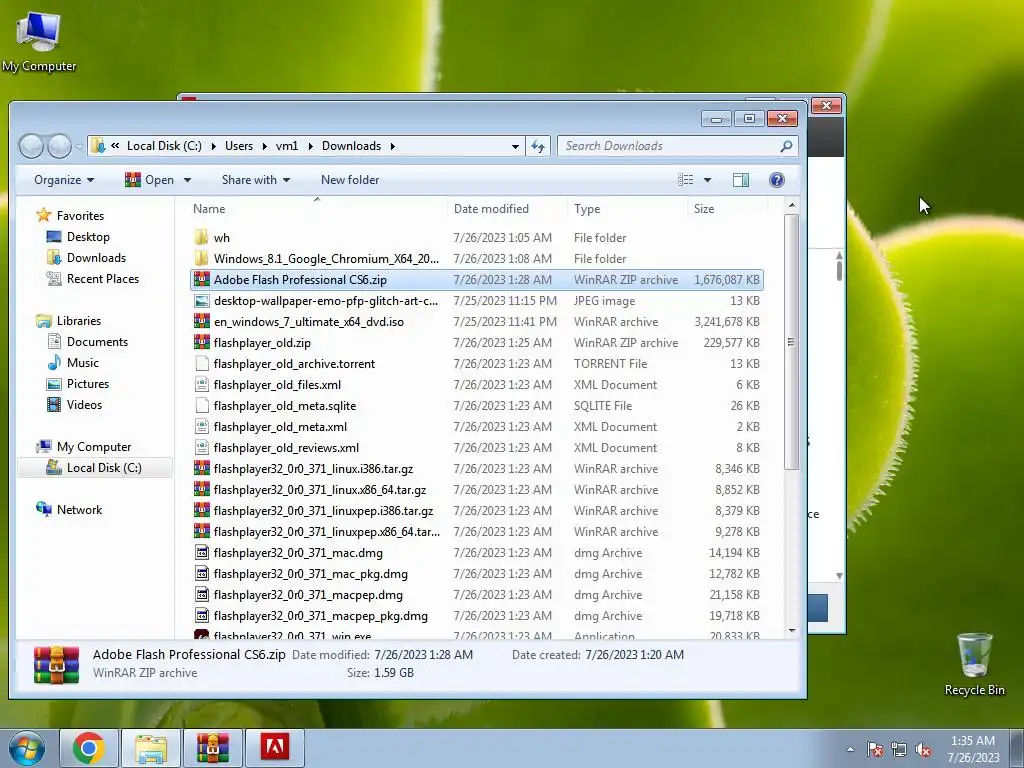Click the New folder button

pyautogui.click(x=350, y=180)
